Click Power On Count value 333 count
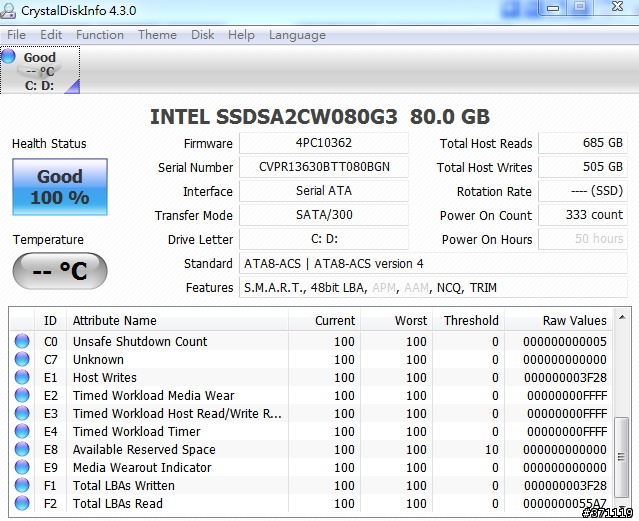The image size is (639, 521). [583, 215]
